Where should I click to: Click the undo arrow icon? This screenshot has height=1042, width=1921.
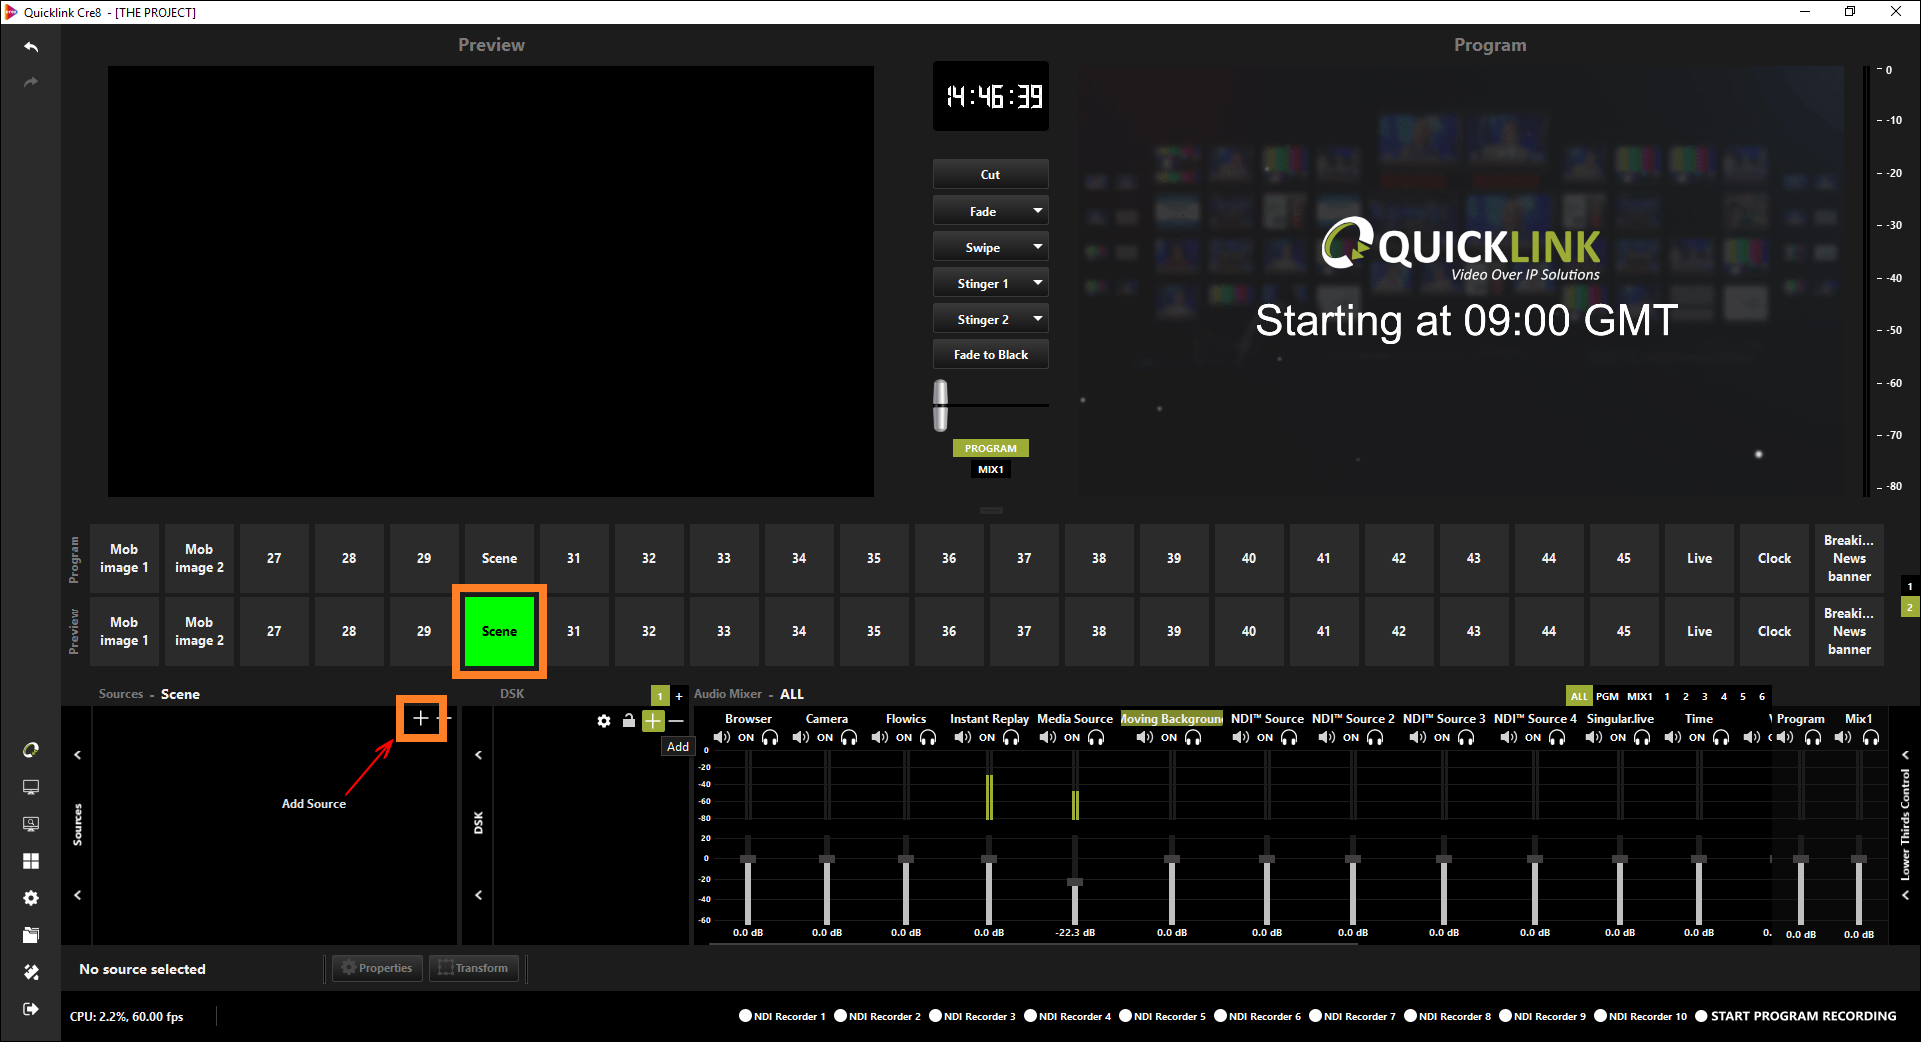pyautogui.click(x=31, y=47)
